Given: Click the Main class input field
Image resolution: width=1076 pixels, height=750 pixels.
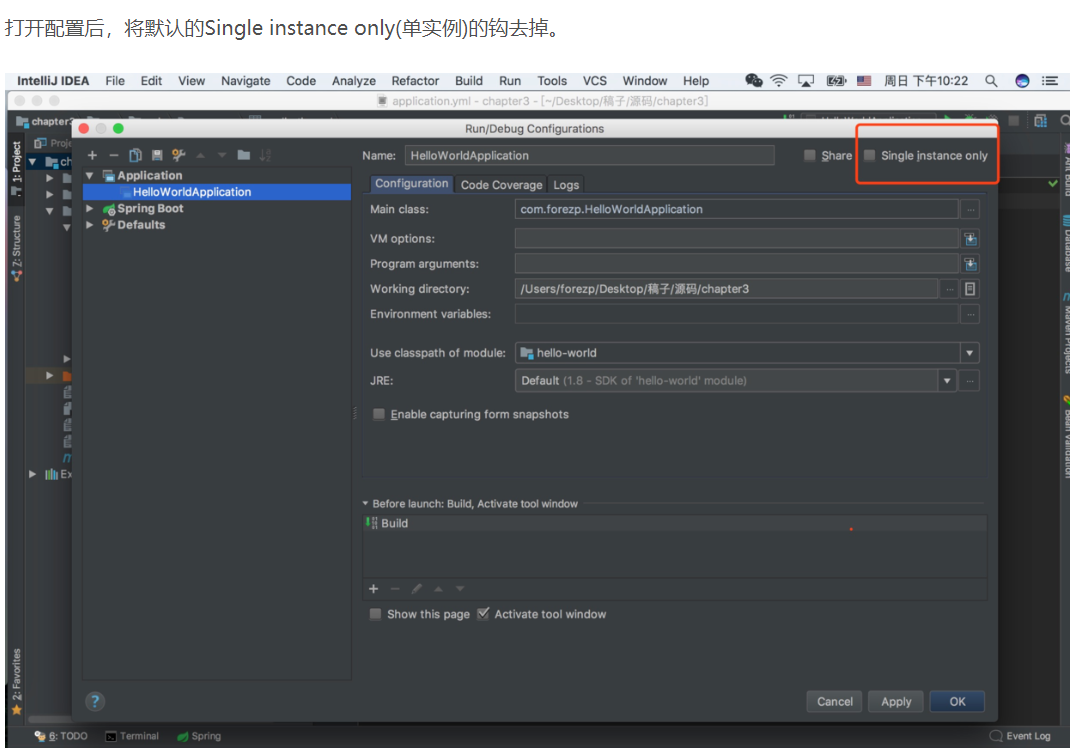Looking at the screenshot, I should (736, 209).
